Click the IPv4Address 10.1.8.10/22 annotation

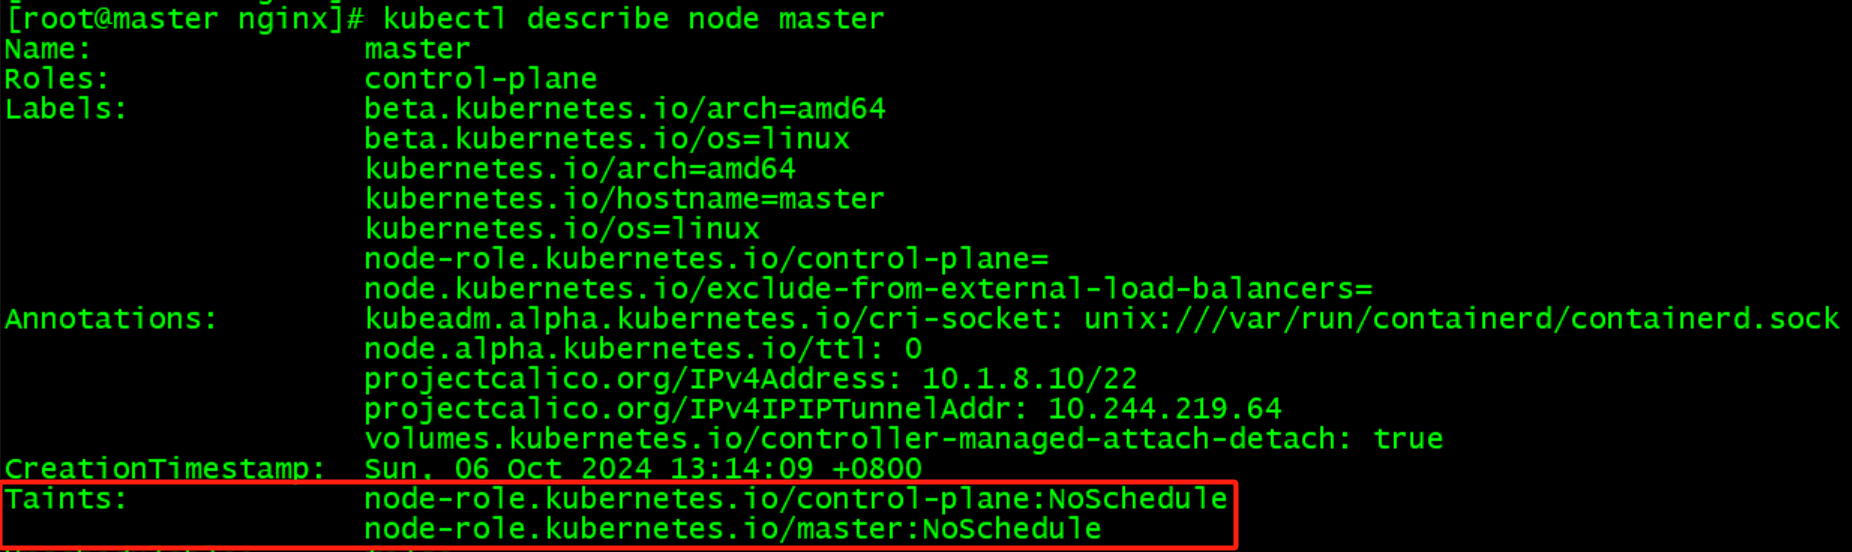(750, 379)
